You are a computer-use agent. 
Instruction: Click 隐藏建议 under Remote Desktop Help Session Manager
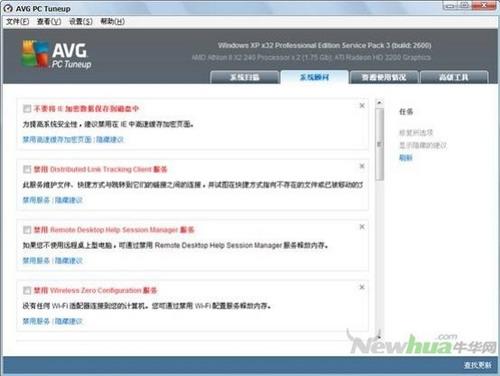click(x=68, y=261)
